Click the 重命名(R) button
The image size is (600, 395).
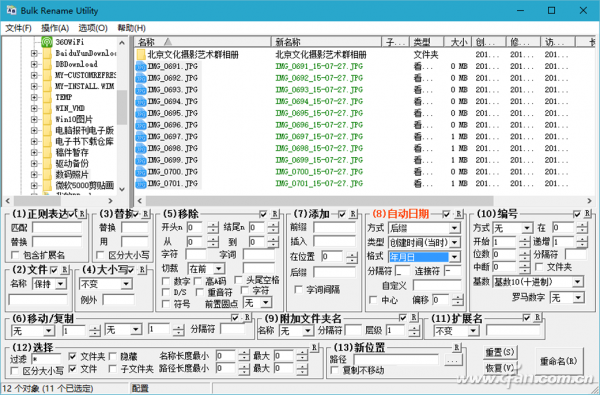pos(559,361)
